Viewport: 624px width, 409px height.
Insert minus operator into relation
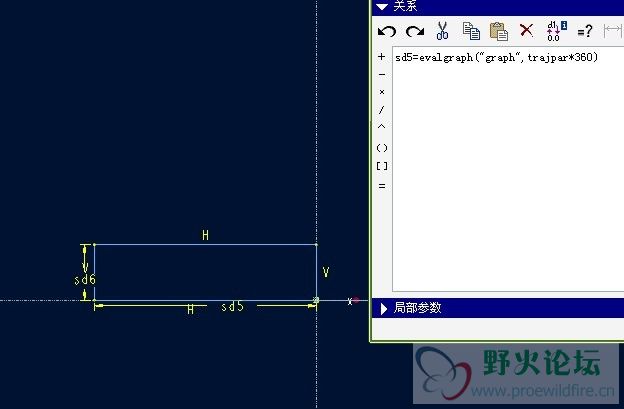coord(382,74)
